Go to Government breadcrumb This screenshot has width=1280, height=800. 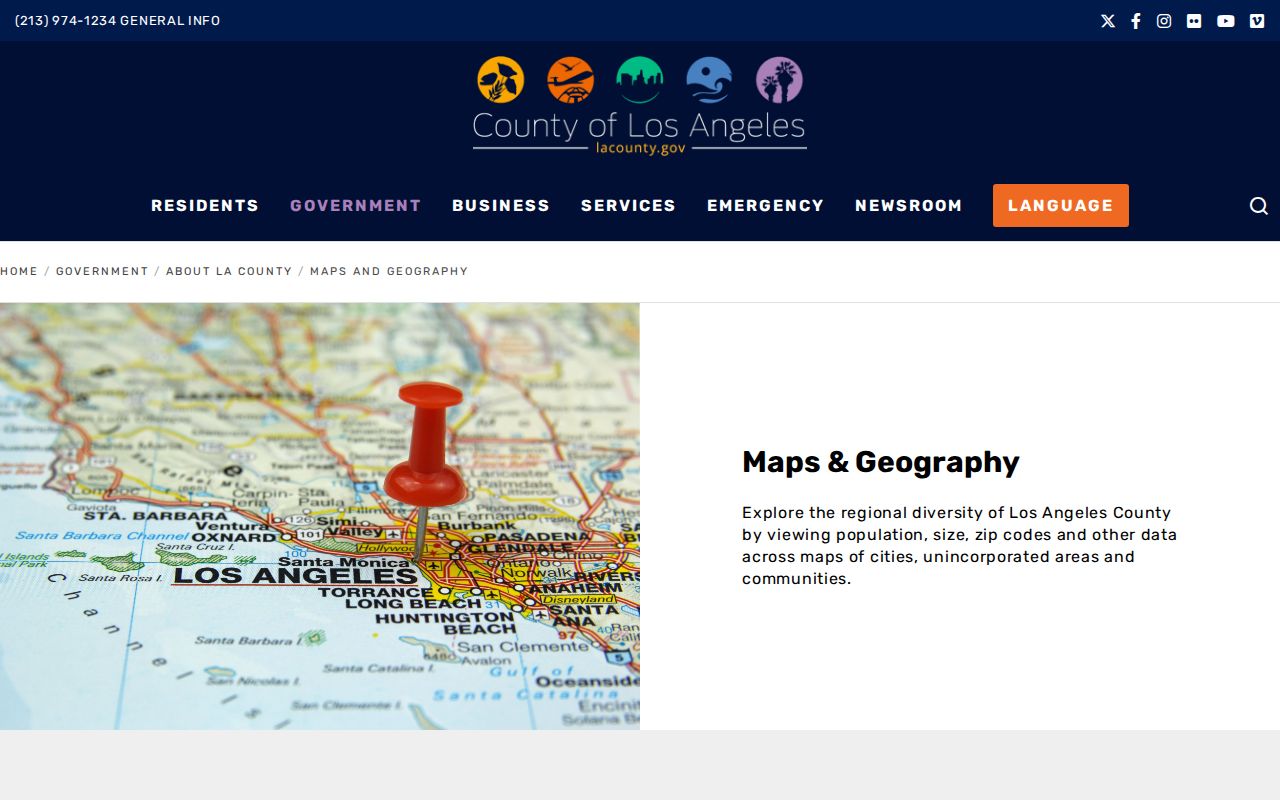(102, 271)
